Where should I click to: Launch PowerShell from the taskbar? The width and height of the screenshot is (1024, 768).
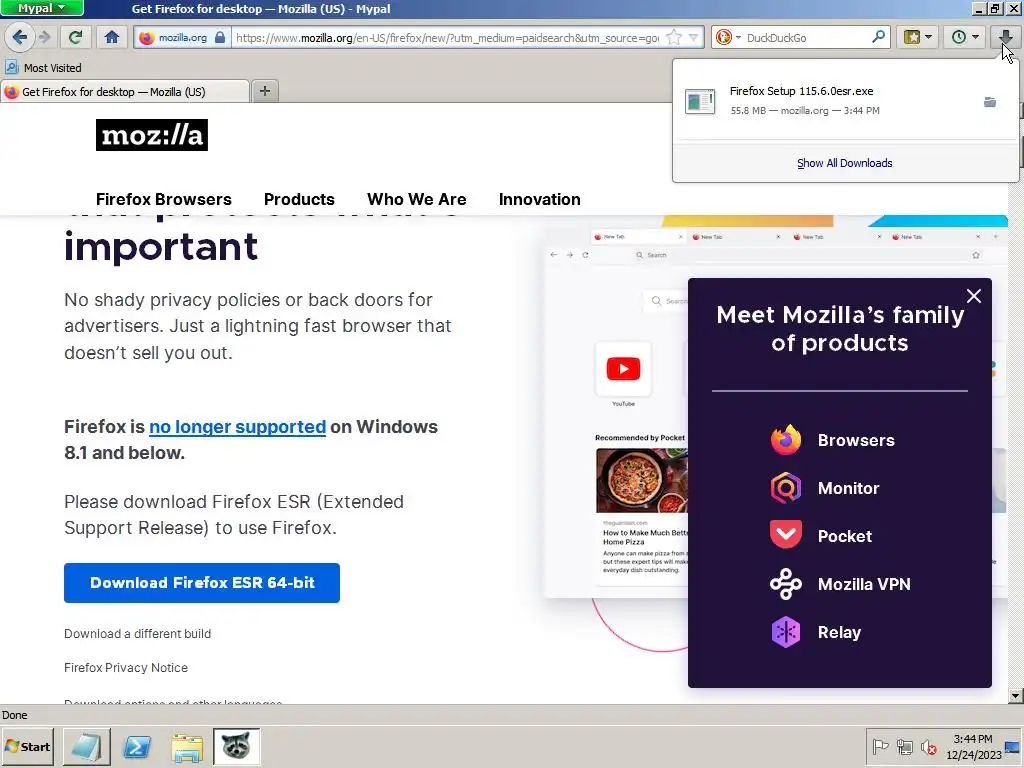137,746
